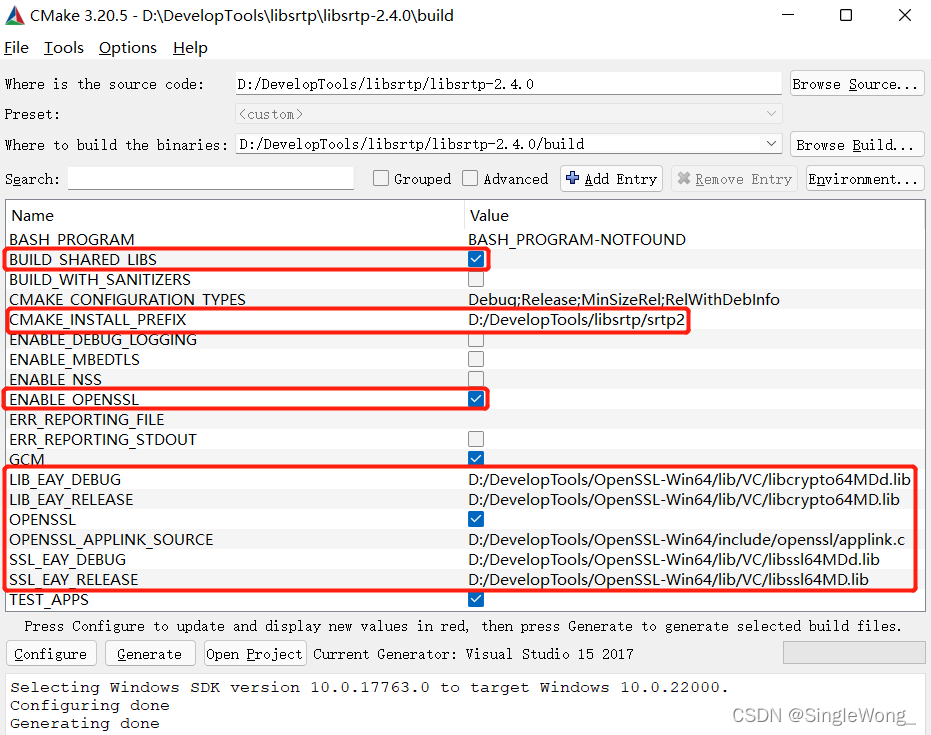Click the Add Entry button label

coord(620,179)
